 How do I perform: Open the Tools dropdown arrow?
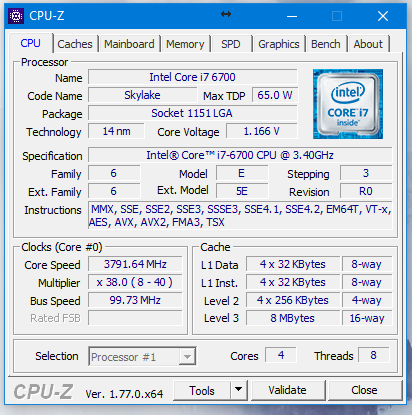pos(238,389)
